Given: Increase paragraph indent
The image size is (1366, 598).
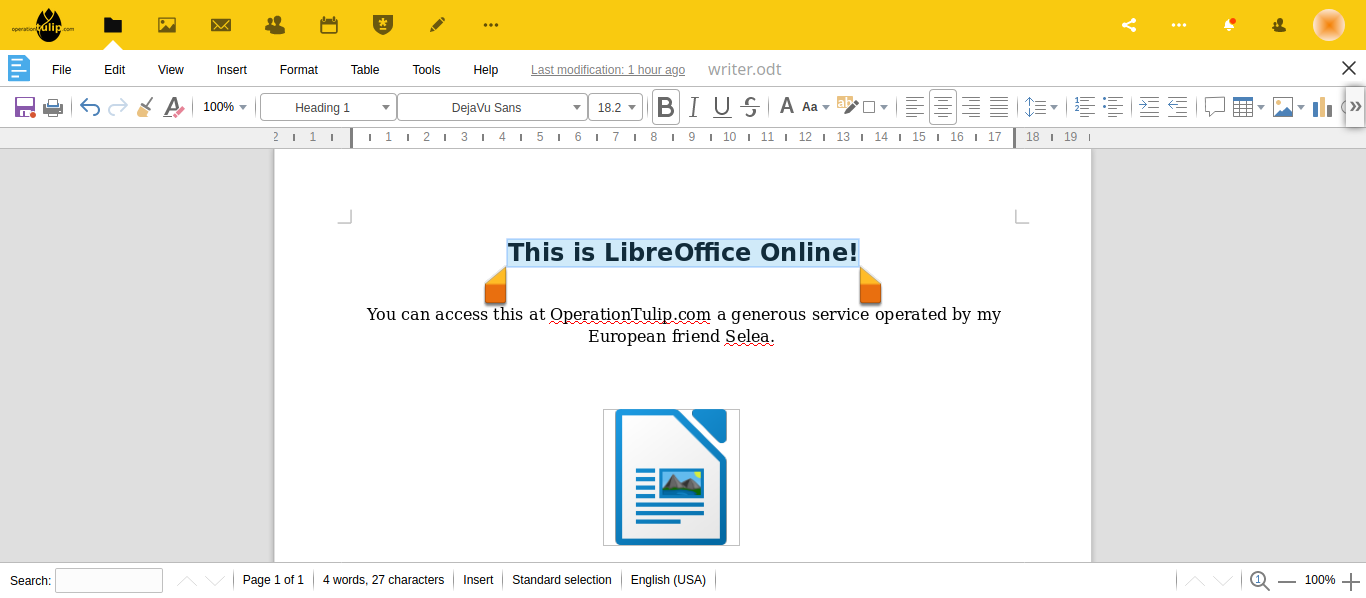Looking at the screenshot, I should click(x=1149, y=107).
